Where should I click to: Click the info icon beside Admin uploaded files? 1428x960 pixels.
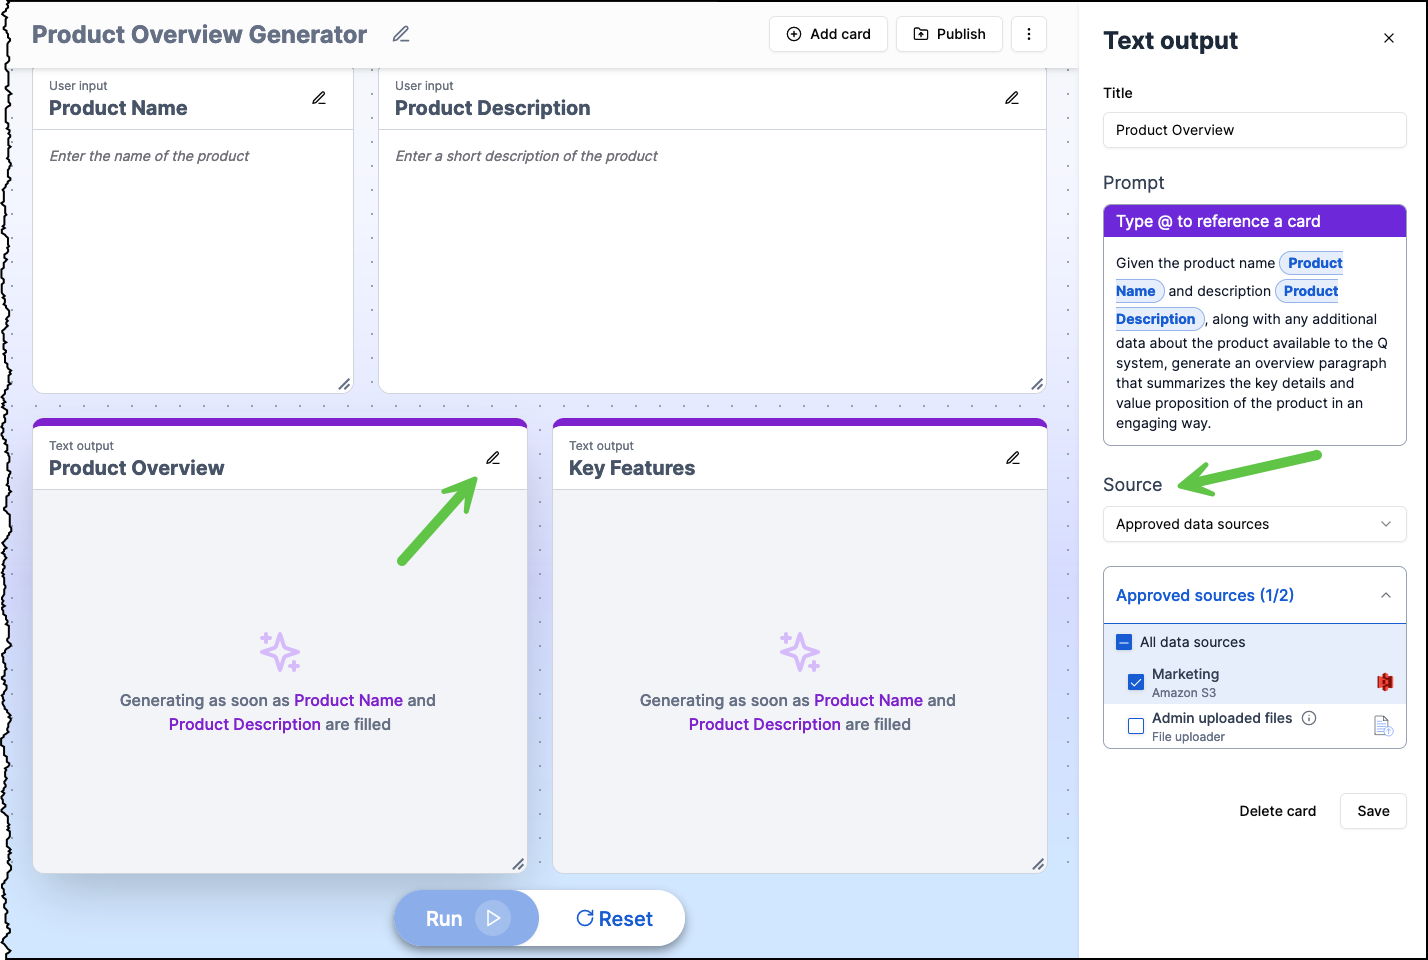click(1309, 718)
